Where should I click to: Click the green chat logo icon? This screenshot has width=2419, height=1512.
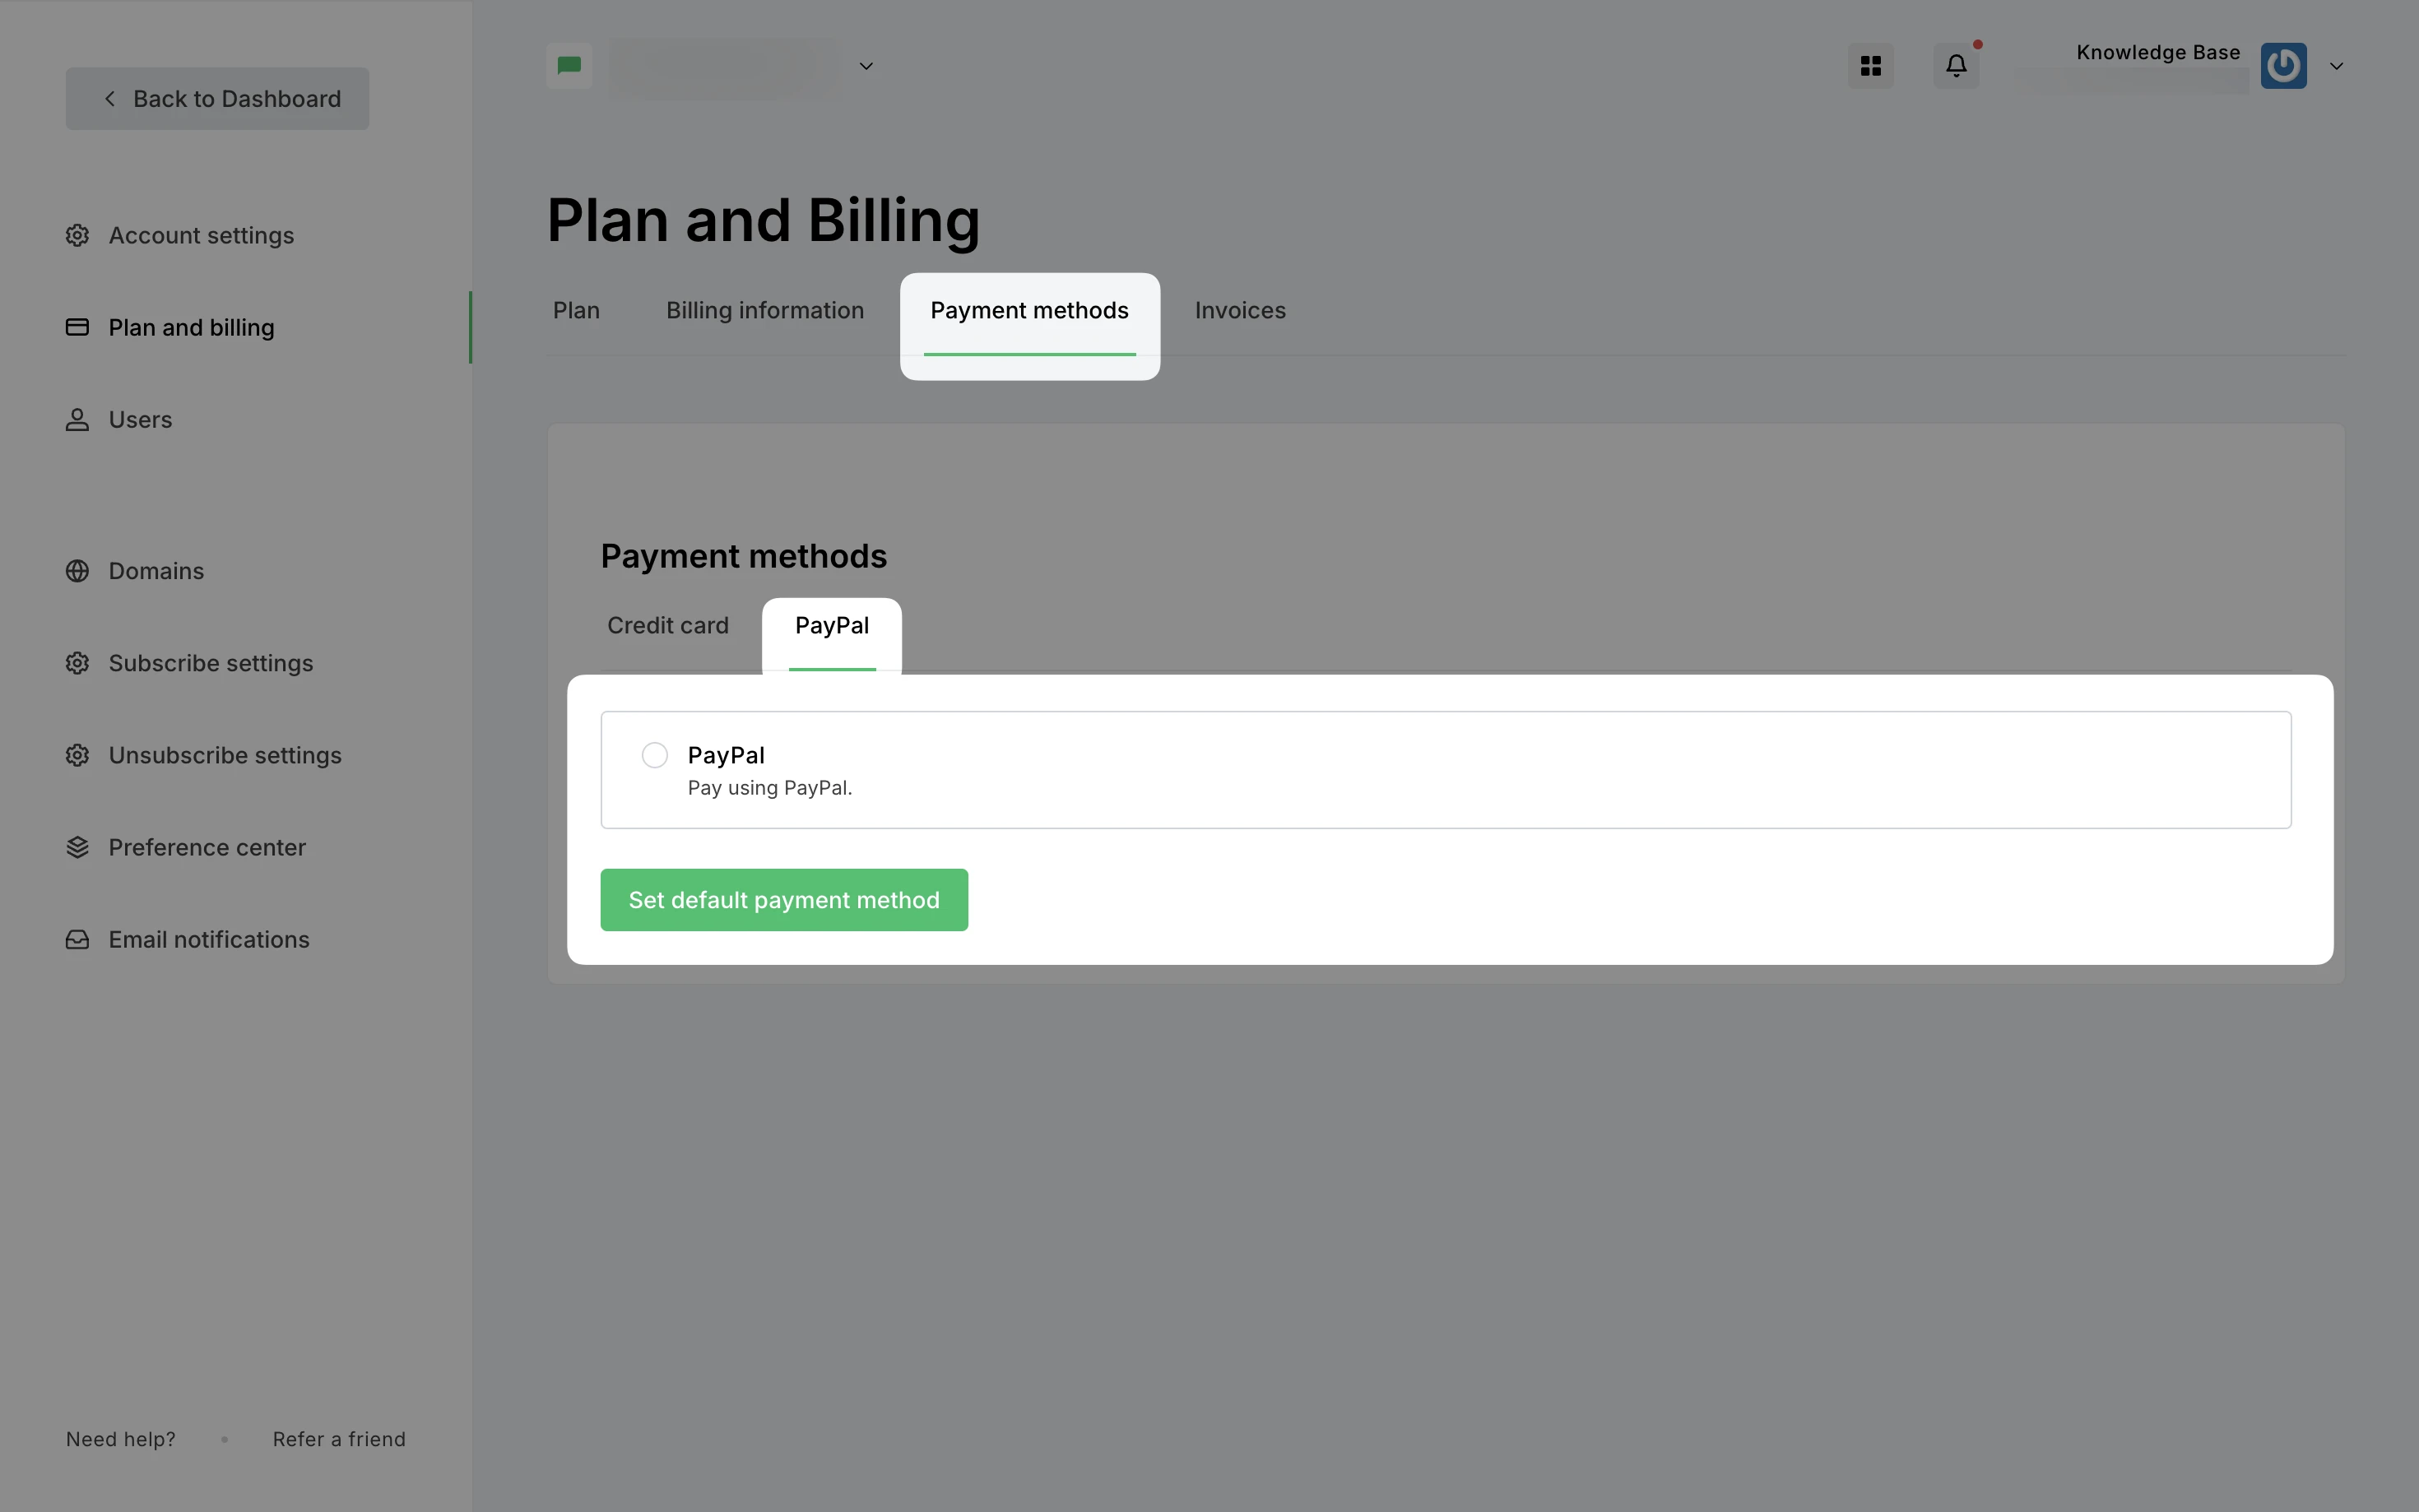569,66
